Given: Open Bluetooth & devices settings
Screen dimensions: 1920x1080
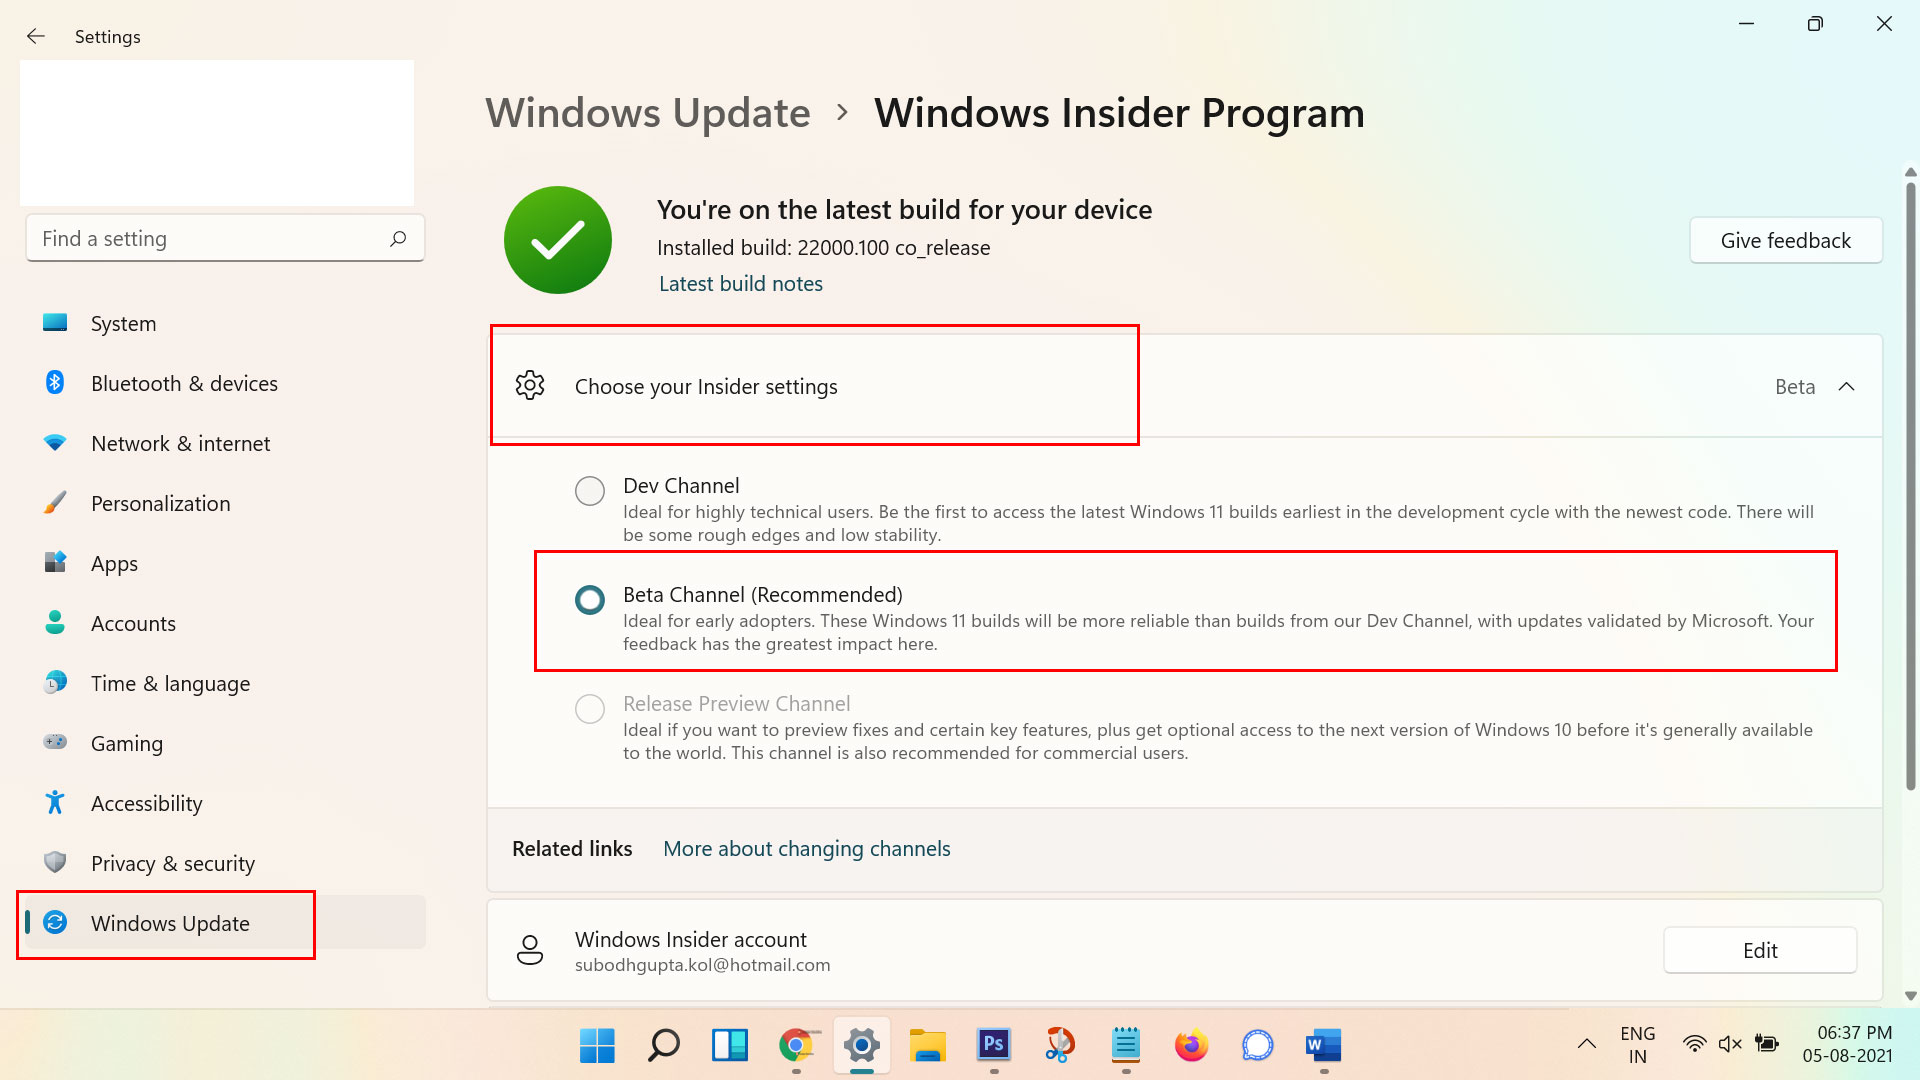Looking at the screenshot, I should point(184,383).
